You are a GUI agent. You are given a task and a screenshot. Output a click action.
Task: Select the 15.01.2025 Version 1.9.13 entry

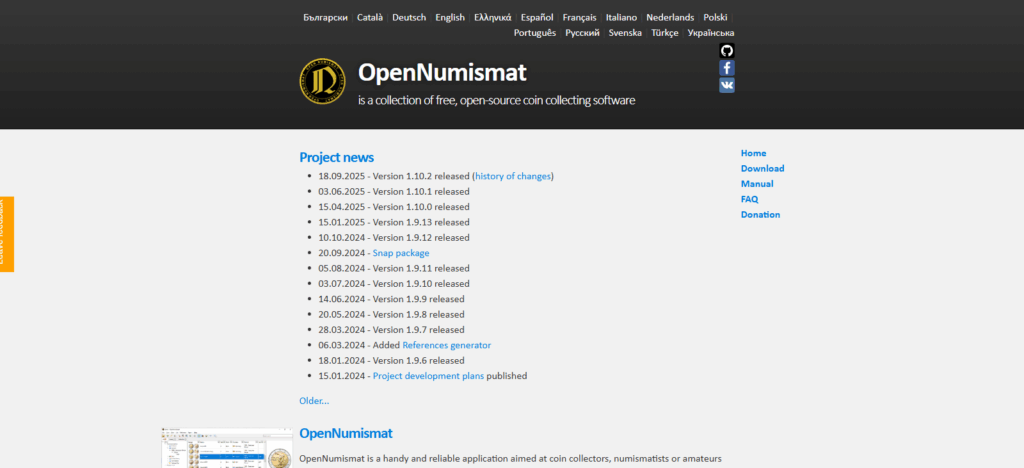pyautogui.click(x=394, y=223)
